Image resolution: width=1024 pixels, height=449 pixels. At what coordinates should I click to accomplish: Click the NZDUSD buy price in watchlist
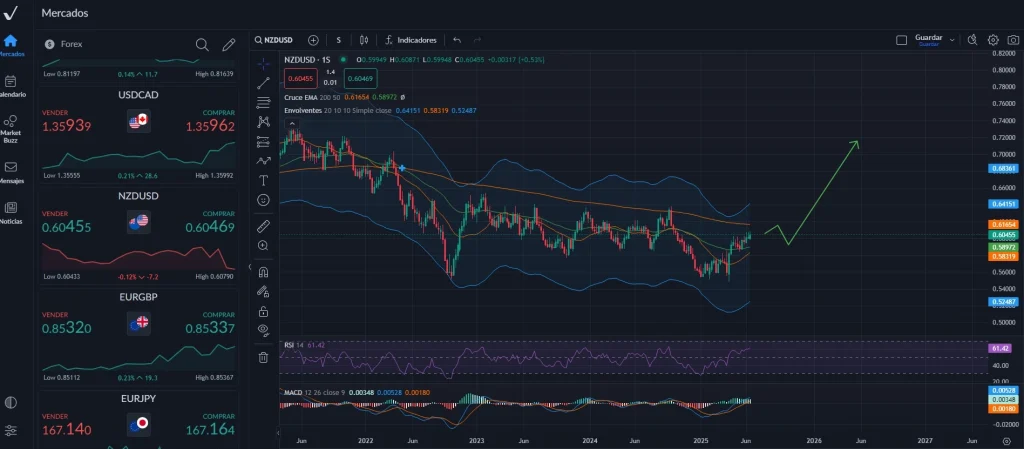[x=210, y=227]
